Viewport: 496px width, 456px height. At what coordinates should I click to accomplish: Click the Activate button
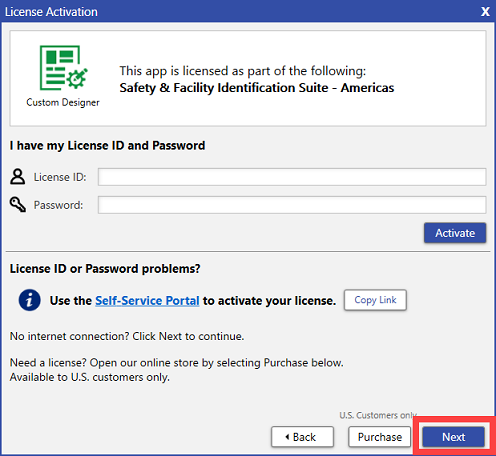(455, 233)
